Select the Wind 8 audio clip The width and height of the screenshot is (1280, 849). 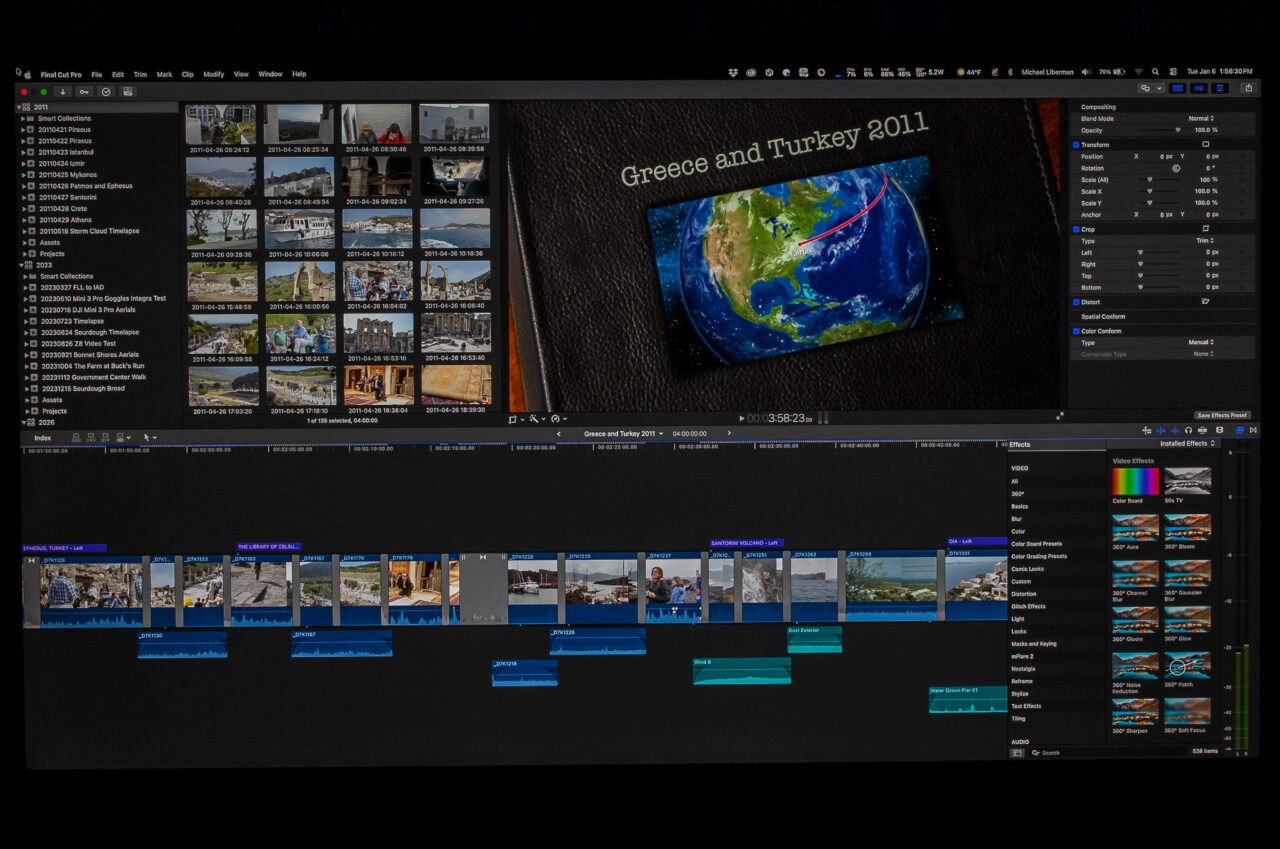pos(741,672)
